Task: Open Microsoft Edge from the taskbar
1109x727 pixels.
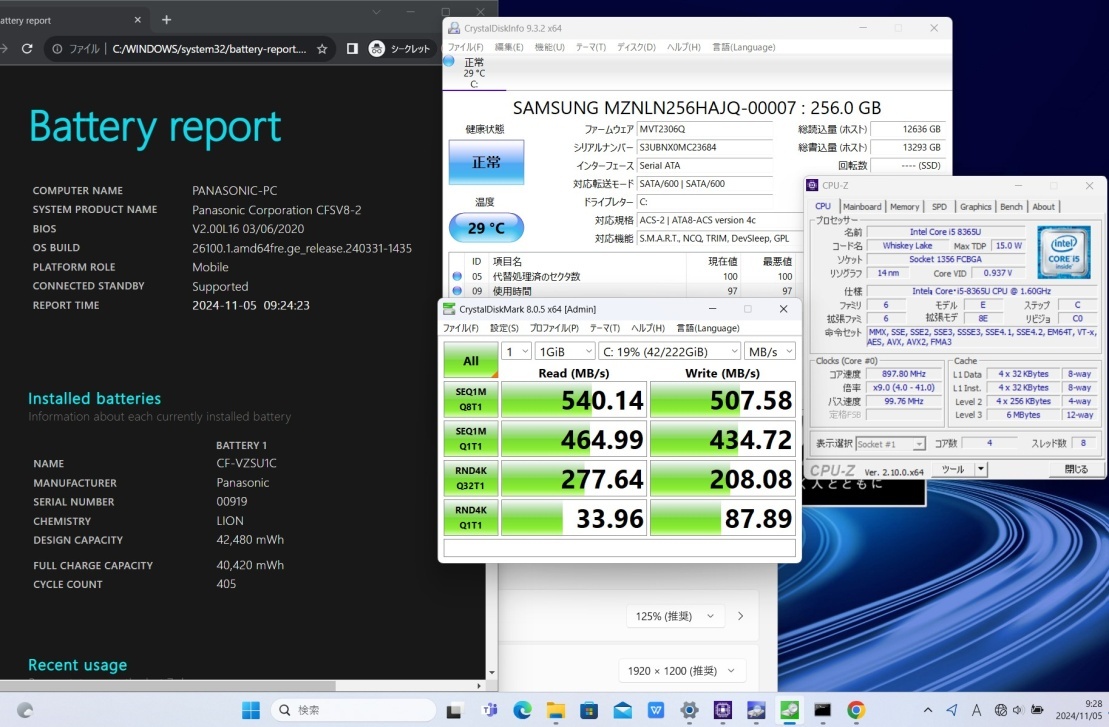Action: tap(522, 710)
